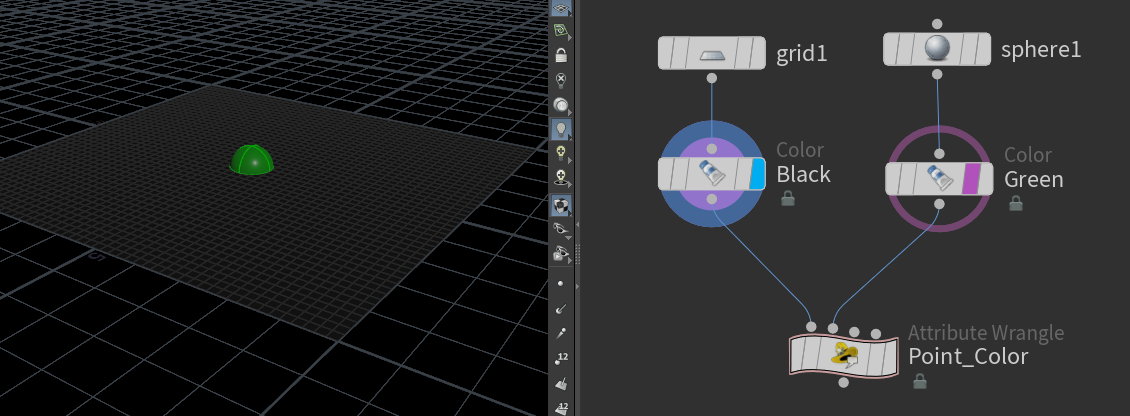Click the lock badge under Point_Color node
The image size is (1130, 416).
click(920, 381)
